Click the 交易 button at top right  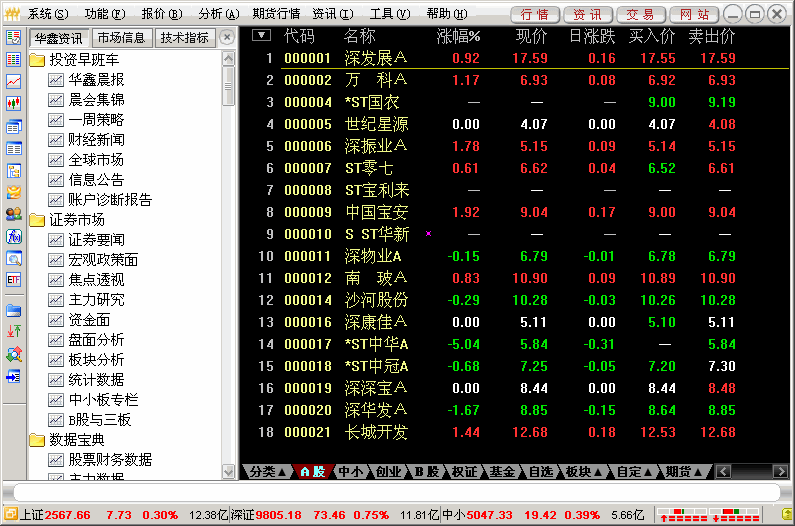(x=640, y=14)
